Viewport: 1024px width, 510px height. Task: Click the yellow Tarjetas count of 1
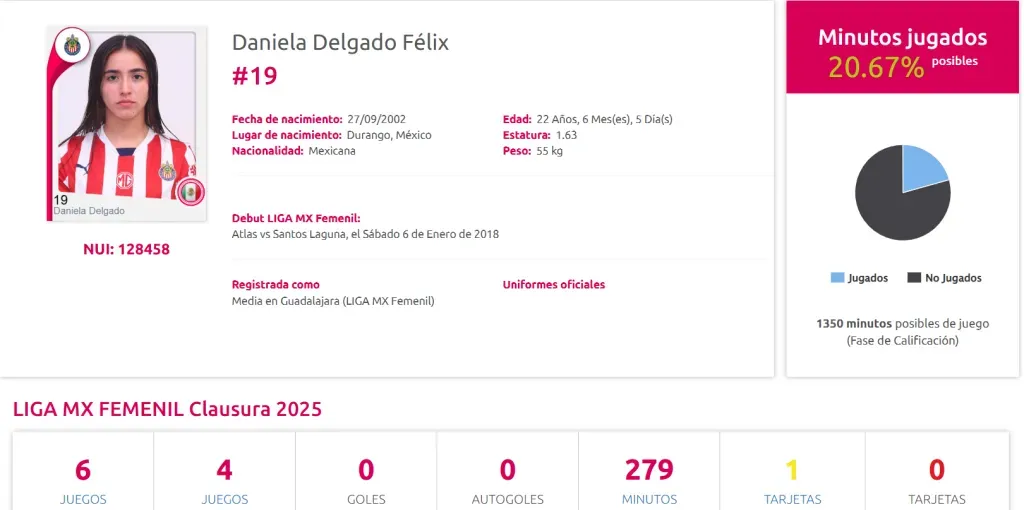[792, 470]
